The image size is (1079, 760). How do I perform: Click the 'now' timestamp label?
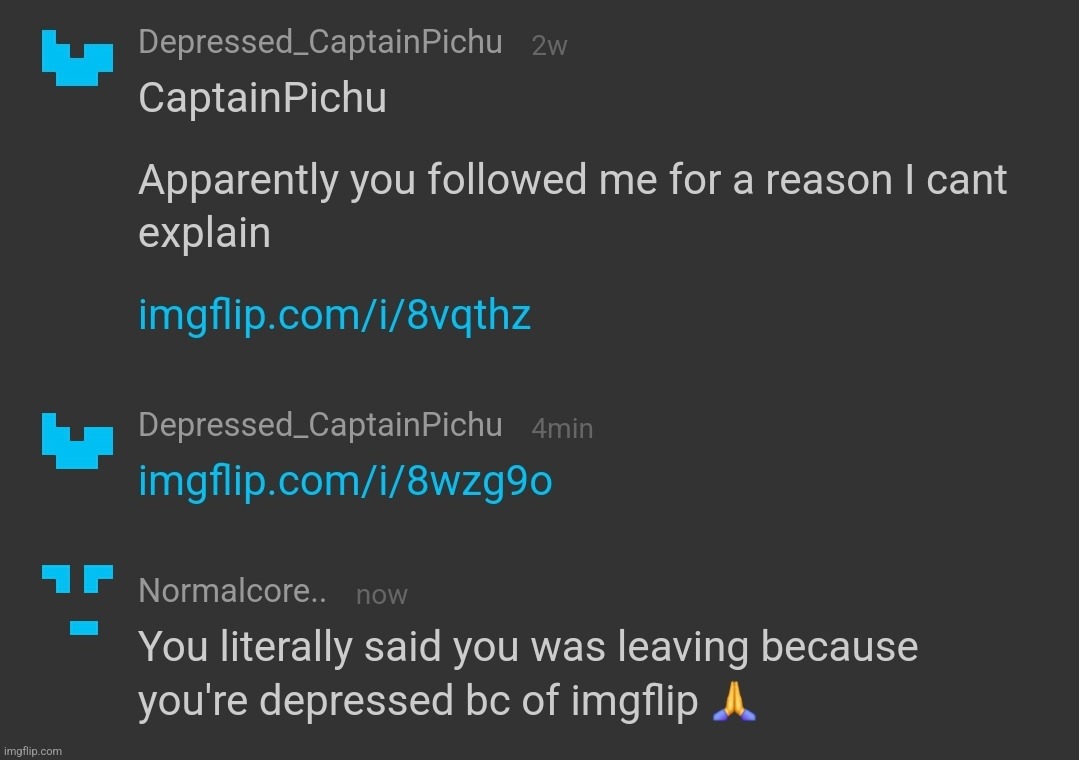tap(382, 595)
